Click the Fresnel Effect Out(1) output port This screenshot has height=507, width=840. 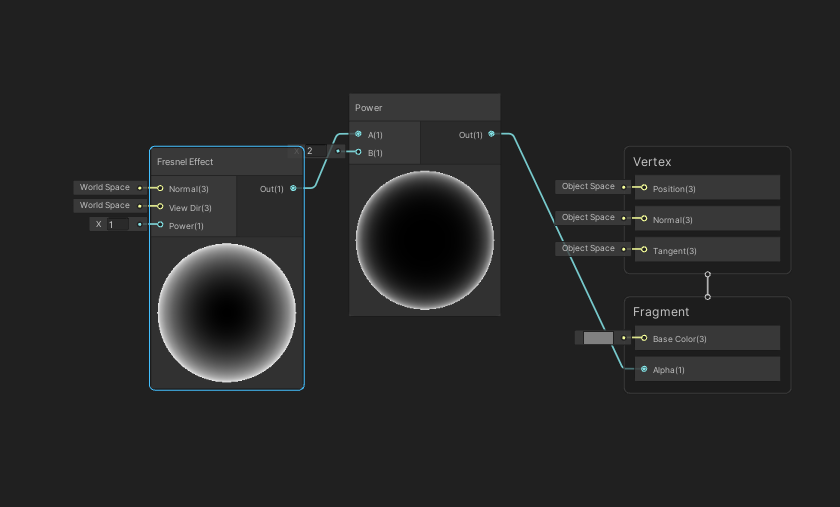tap(293, 188)
